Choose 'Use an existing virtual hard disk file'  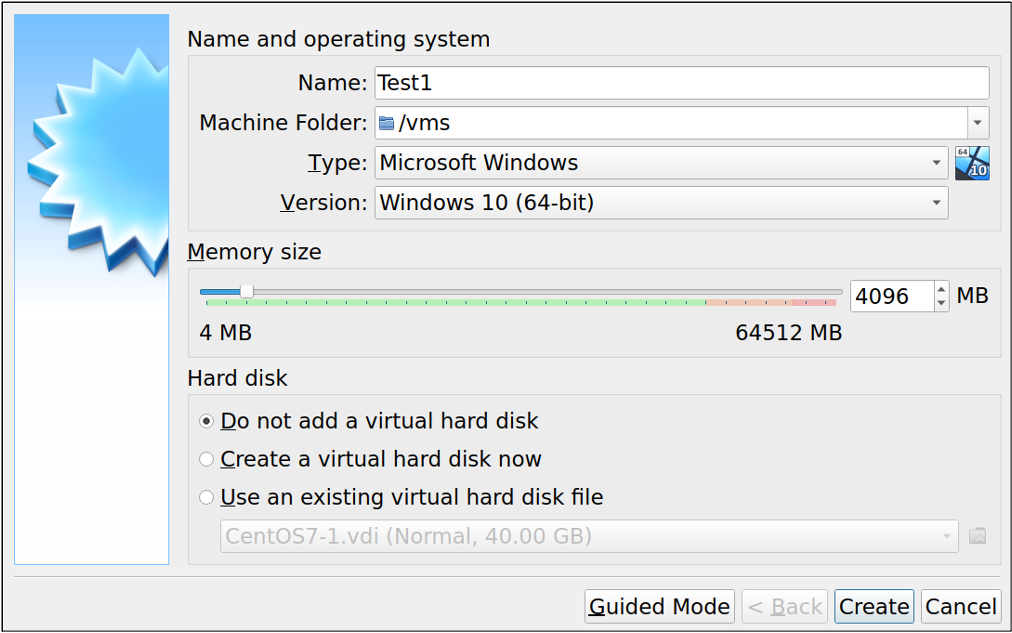tap(206, 496)
